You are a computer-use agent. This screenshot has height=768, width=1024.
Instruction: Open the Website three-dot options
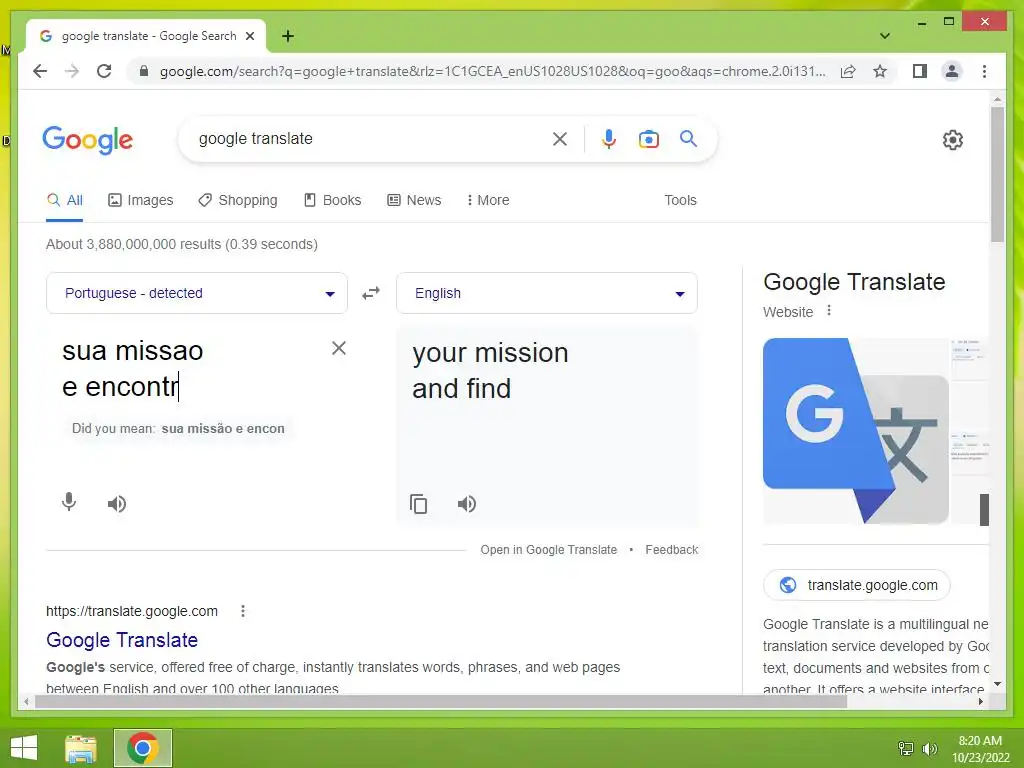coord(829,311)
